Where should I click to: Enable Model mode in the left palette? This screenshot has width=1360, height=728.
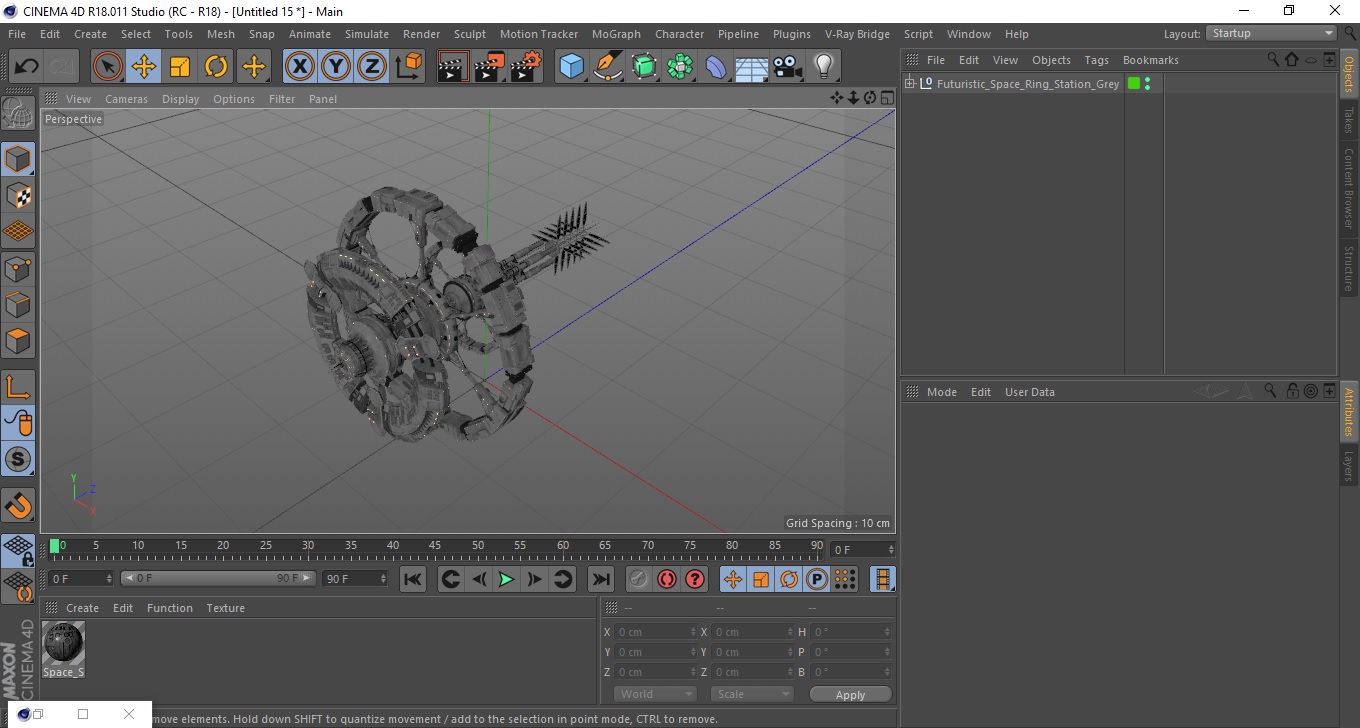18,159
